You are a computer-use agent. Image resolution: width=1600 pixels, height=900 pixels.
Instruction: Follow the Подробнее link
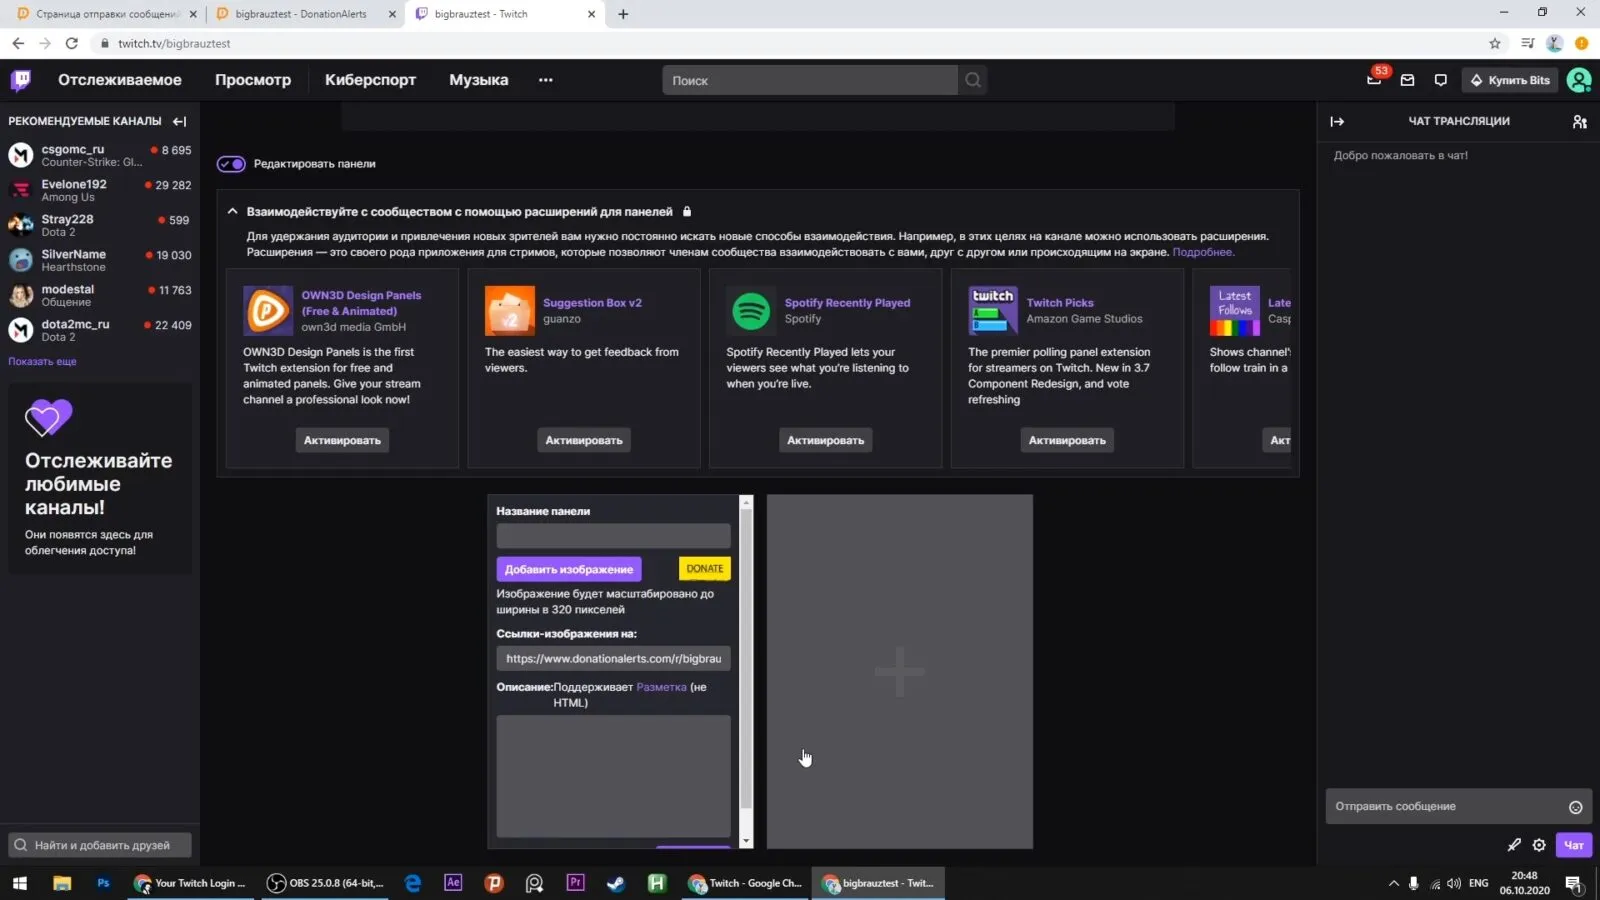tap(1203, 252)
